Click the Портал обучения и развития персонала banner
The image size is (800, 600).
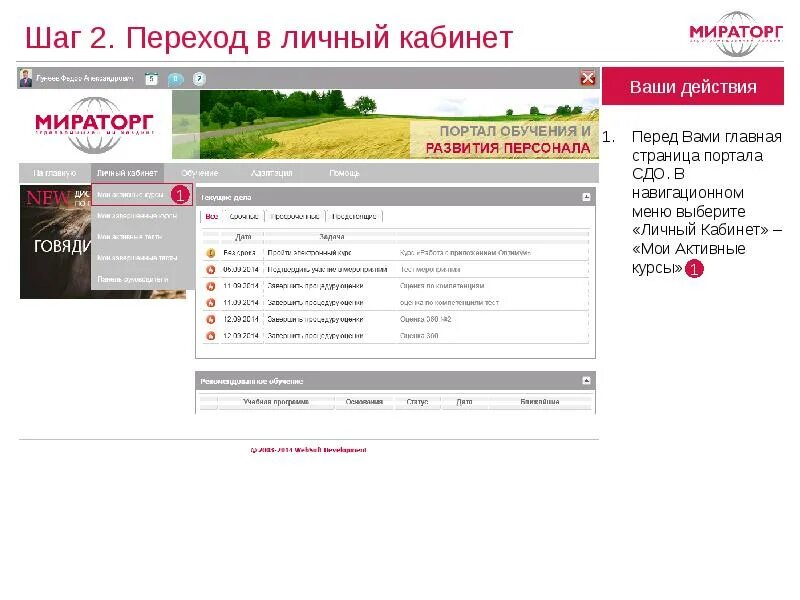[385, 124]
